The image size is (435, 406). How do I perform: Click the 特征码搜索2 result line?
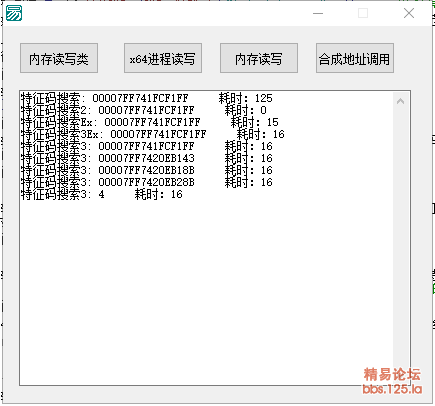click(144, 110)
